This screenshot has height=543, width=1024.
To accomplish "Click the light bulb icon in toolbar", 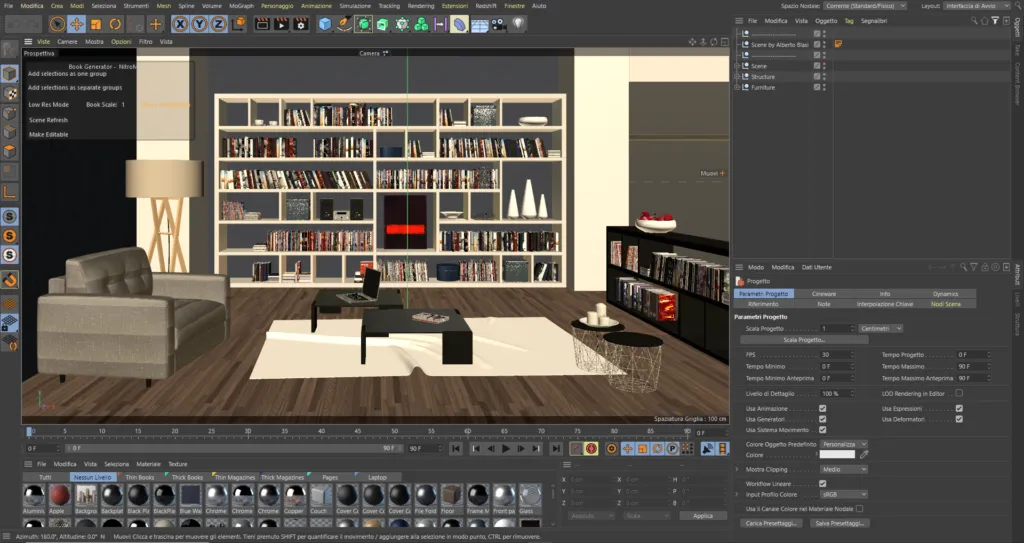I will coord(518,25).
